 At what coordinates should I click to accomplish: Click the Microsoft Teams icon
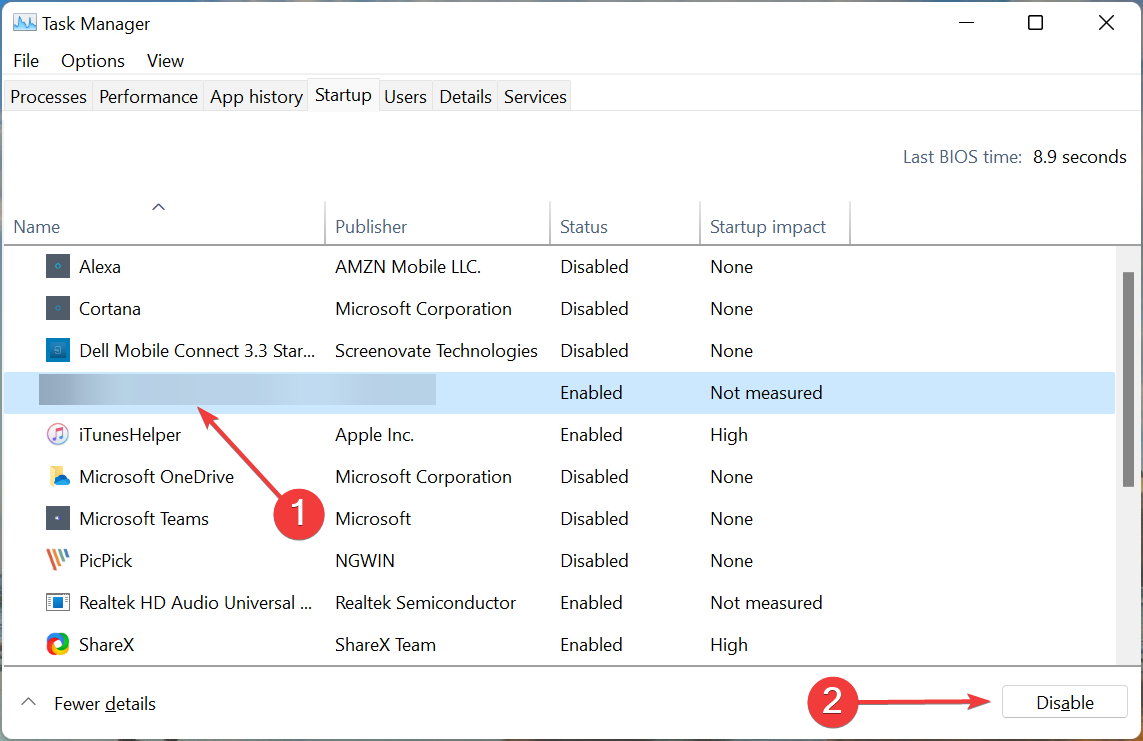tap(58, 519)
